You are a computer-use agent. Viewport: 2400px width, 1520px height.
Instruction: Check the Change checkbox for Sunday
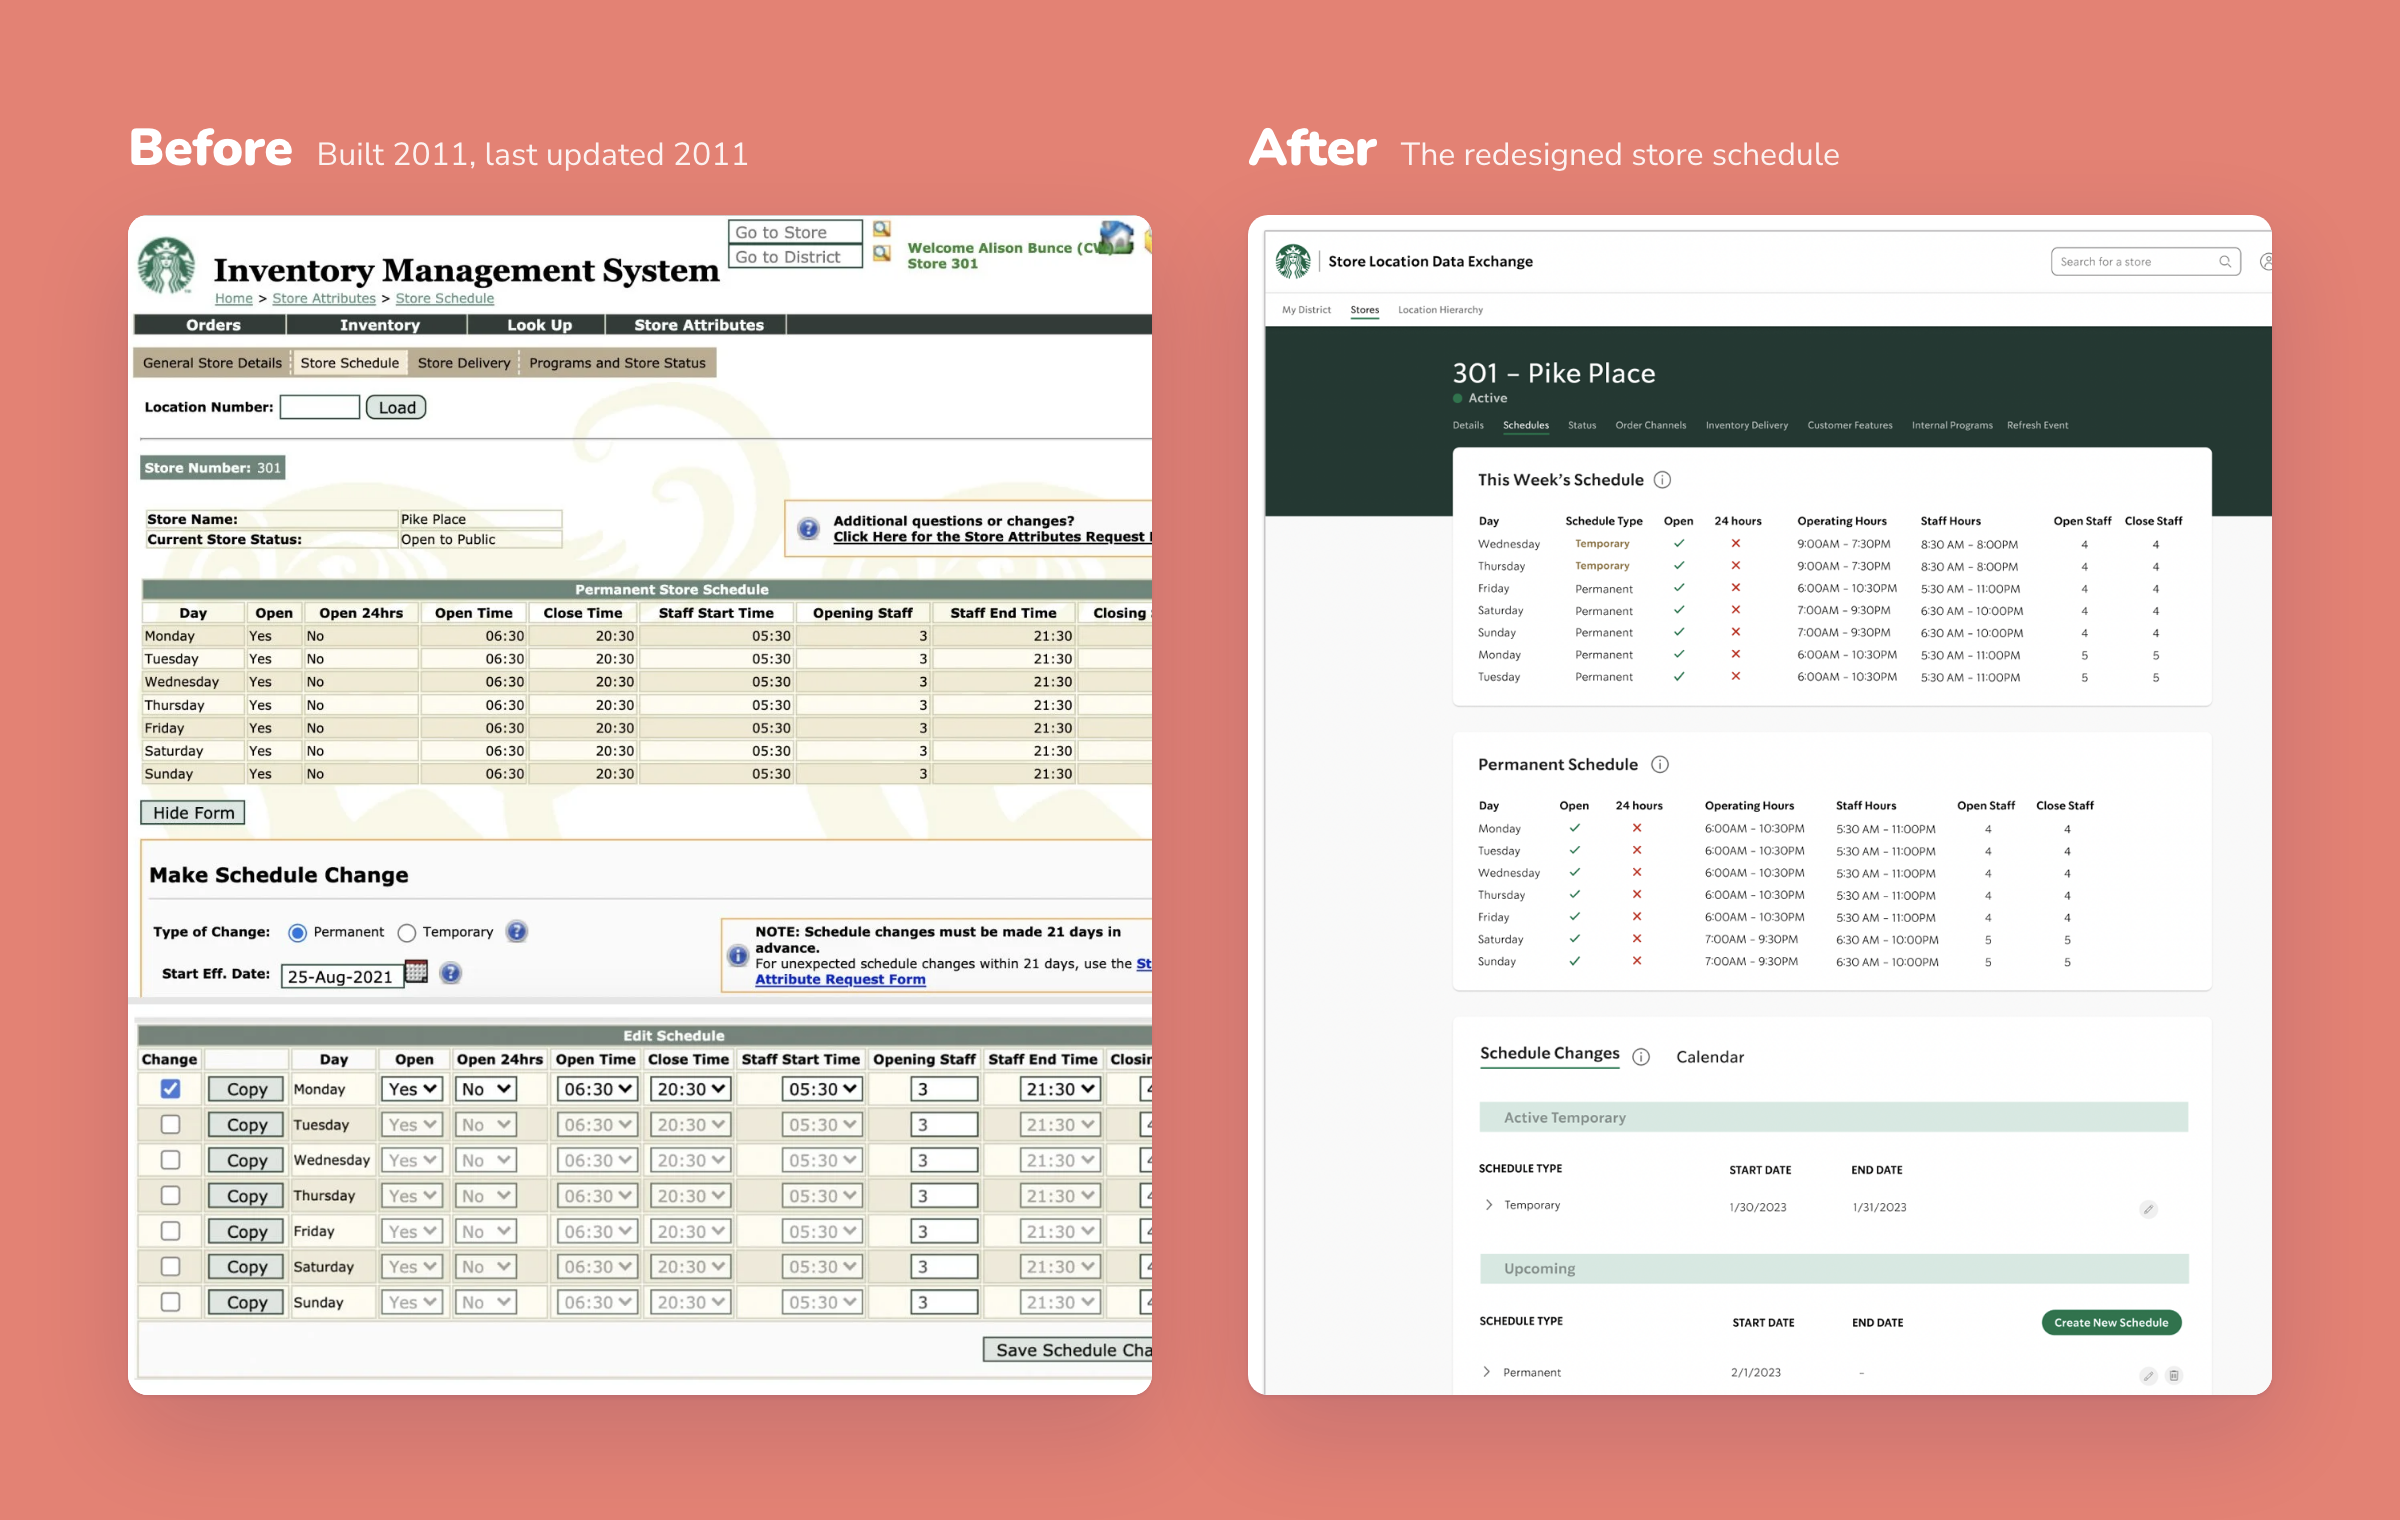[171, 1302]
